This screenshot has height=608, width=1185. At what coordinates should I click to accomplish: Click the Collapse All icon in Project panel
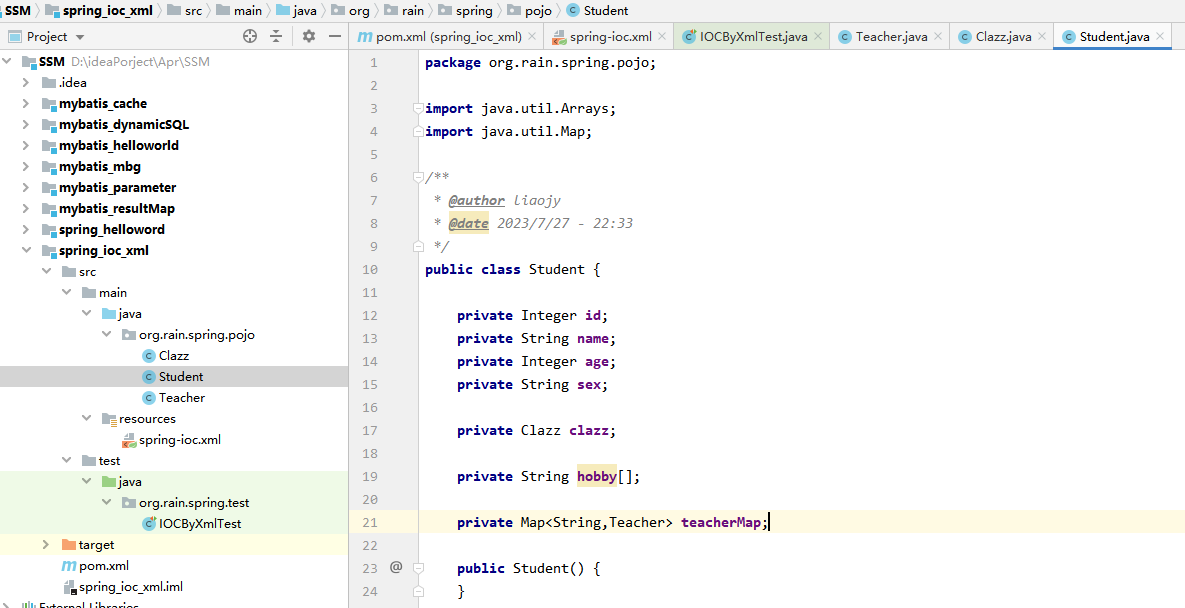tap(277, 36)
